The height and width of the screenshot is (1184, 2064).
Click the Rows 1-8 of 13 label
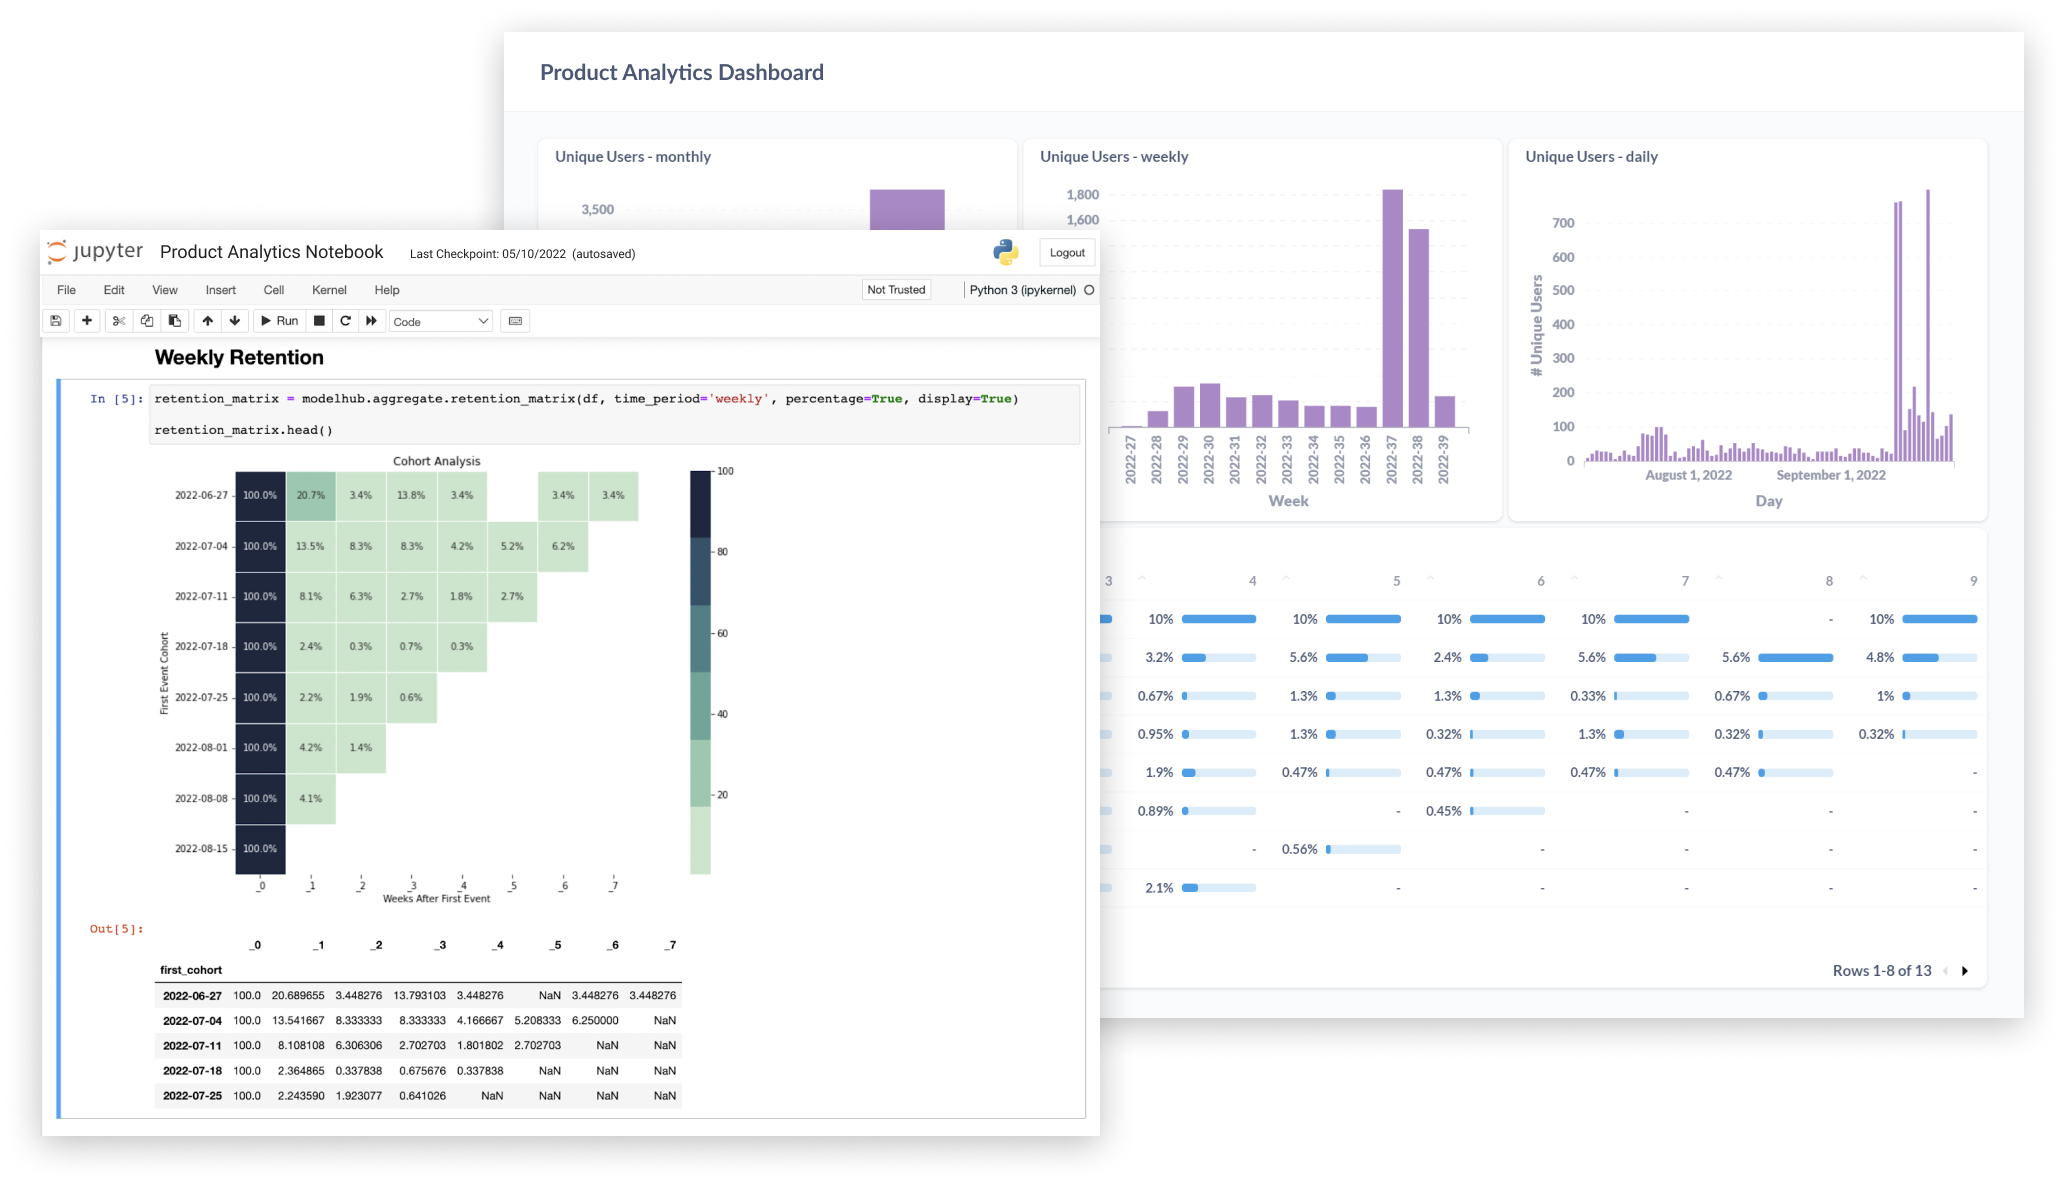click(x=1881, y=971)
